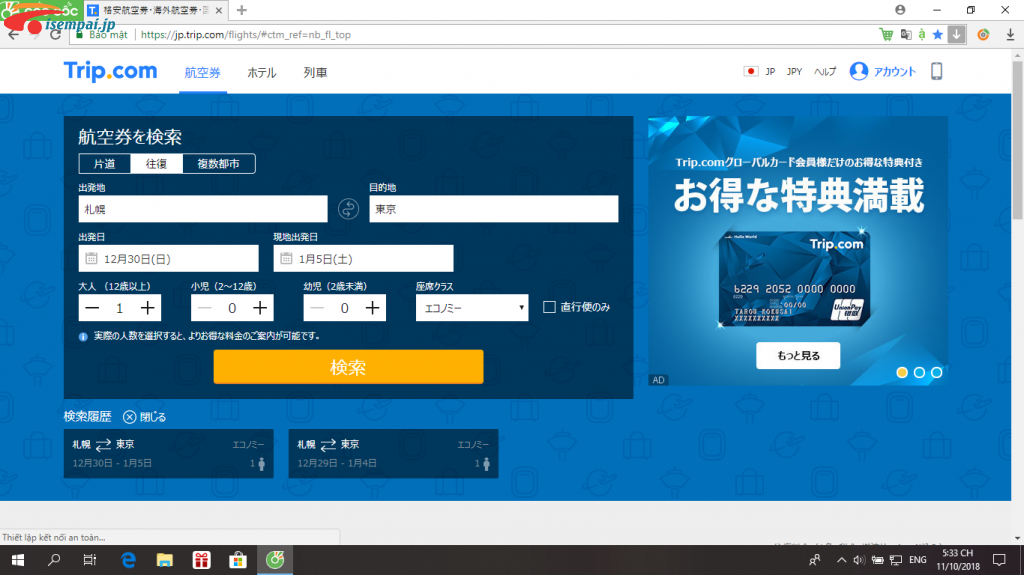The width and height of the screenshot is (1024, 575).
Task: Select one-way trip option 片道
Action: [104, 164]
